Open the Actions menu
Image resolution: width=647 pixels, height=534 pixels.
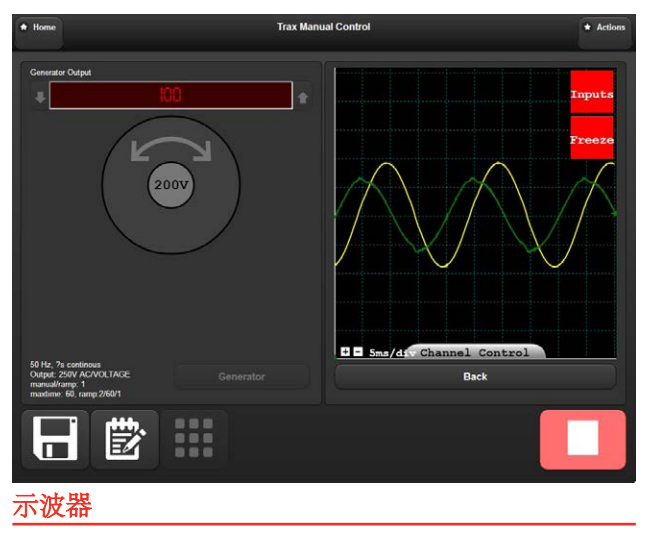click(605, 28)
